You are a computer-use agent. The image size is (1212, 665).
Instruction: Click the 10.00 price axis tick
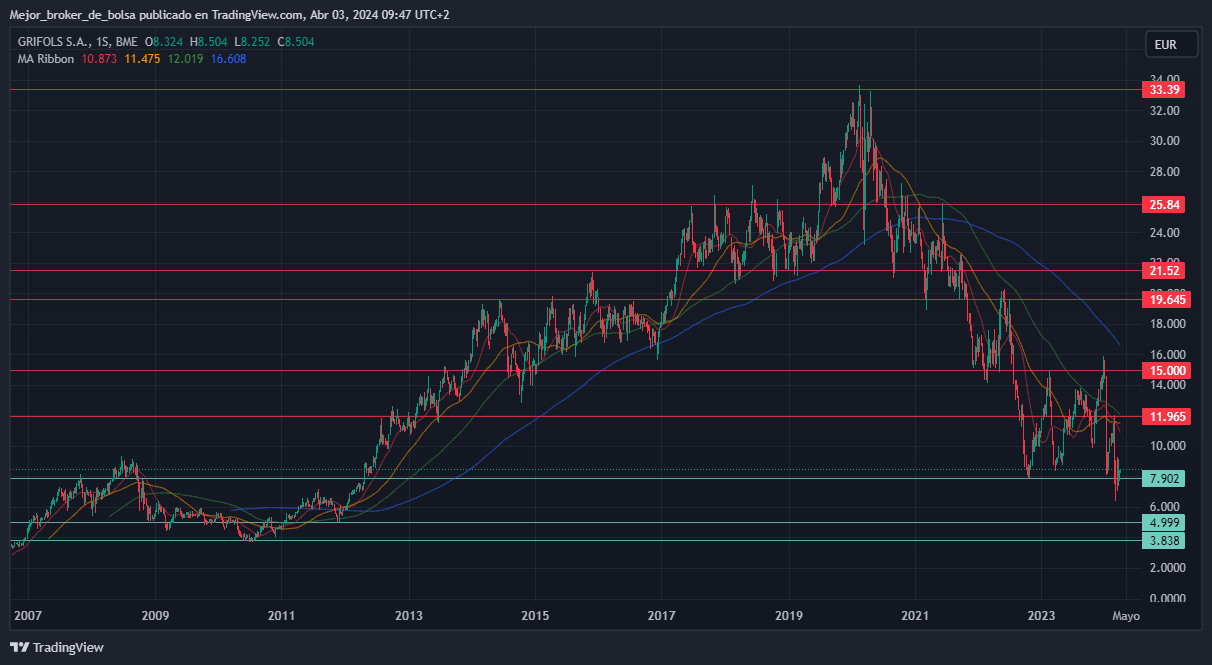(x=1166, y=446)
